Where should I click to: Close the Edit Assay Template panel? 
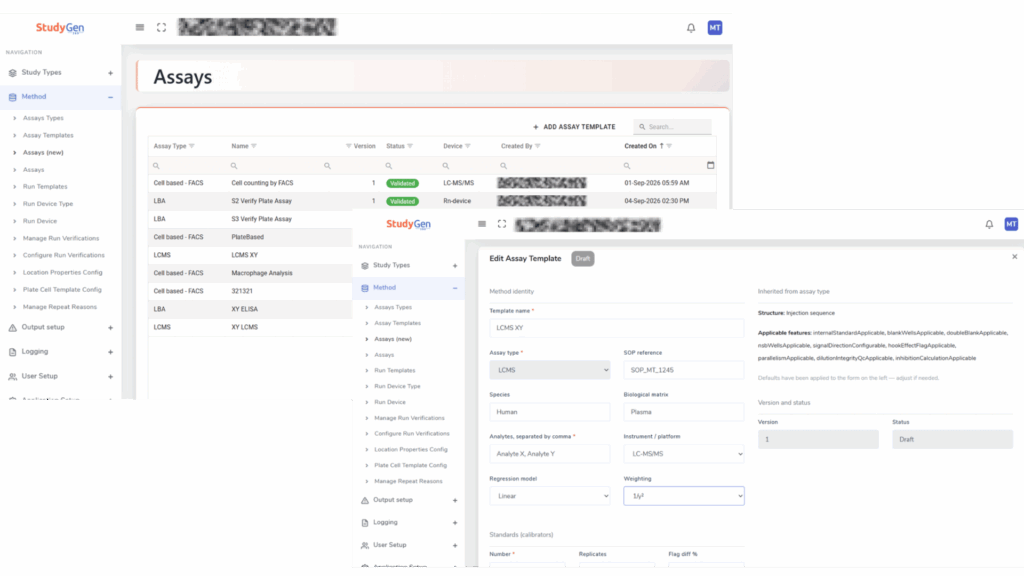pyautogui.click(x=1015, y=257)
